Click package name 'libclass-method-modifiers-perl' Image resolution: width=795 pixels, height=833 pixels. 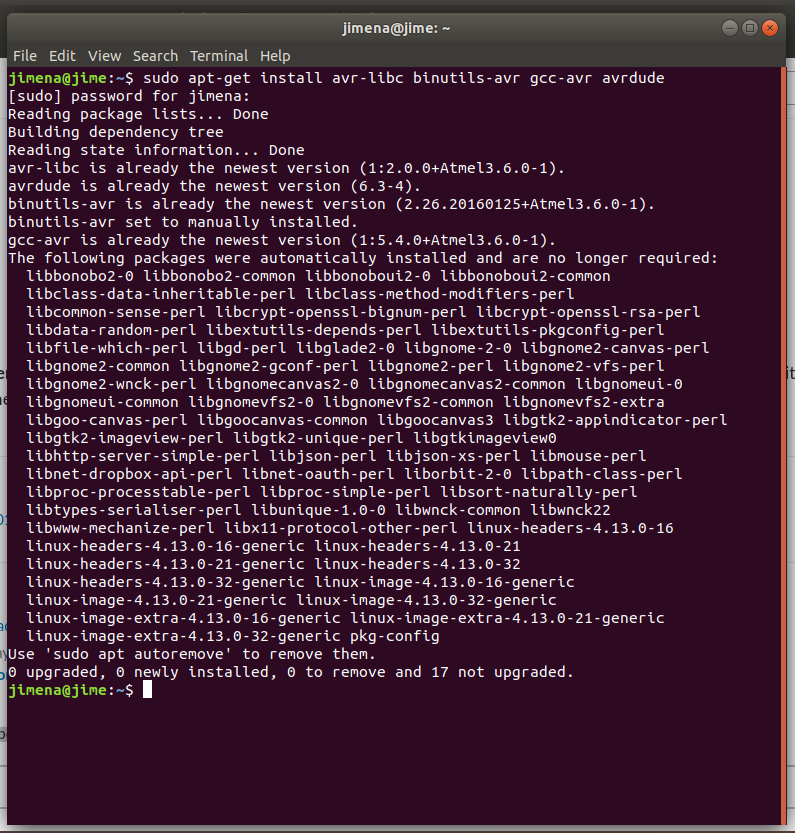tap(440, 294)
